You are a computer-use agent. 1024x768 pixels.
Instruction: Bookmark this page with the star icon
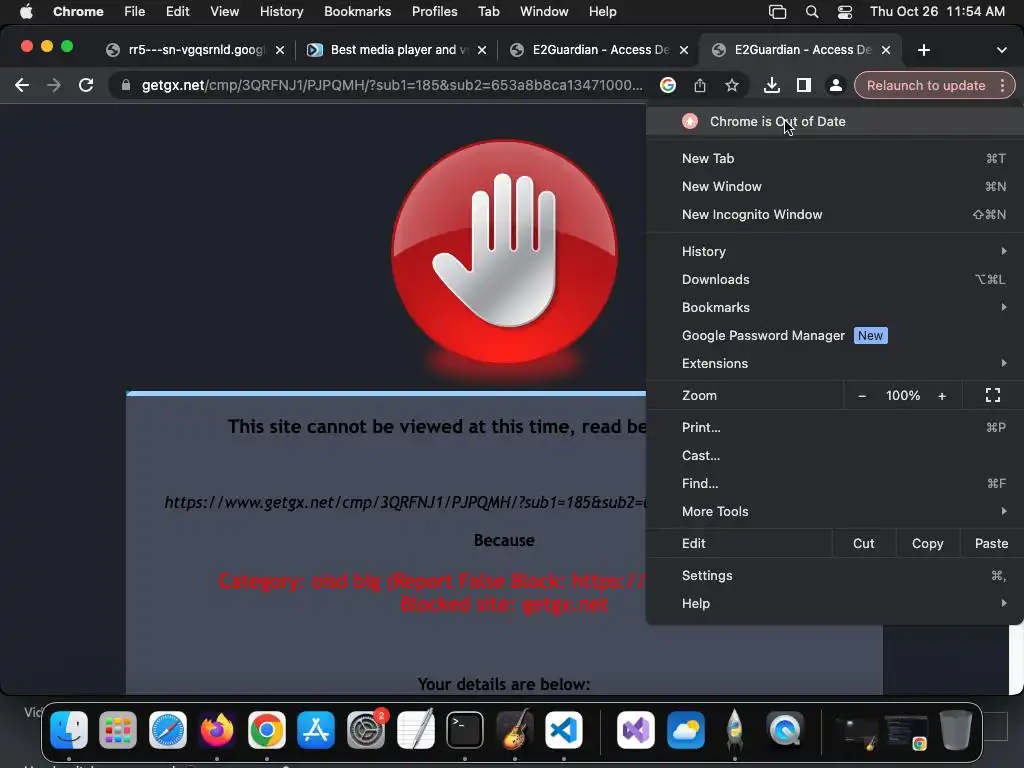[x=731, y=86]
